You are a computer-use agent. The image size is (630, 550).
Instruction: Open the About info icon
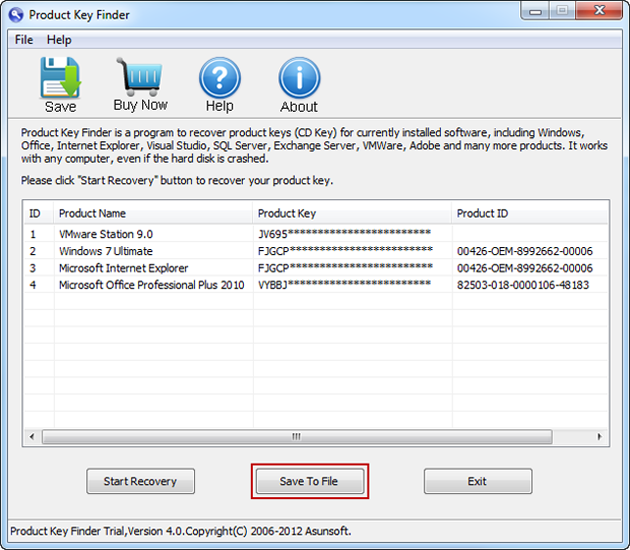pyautogui.click(x=299, y=78)
